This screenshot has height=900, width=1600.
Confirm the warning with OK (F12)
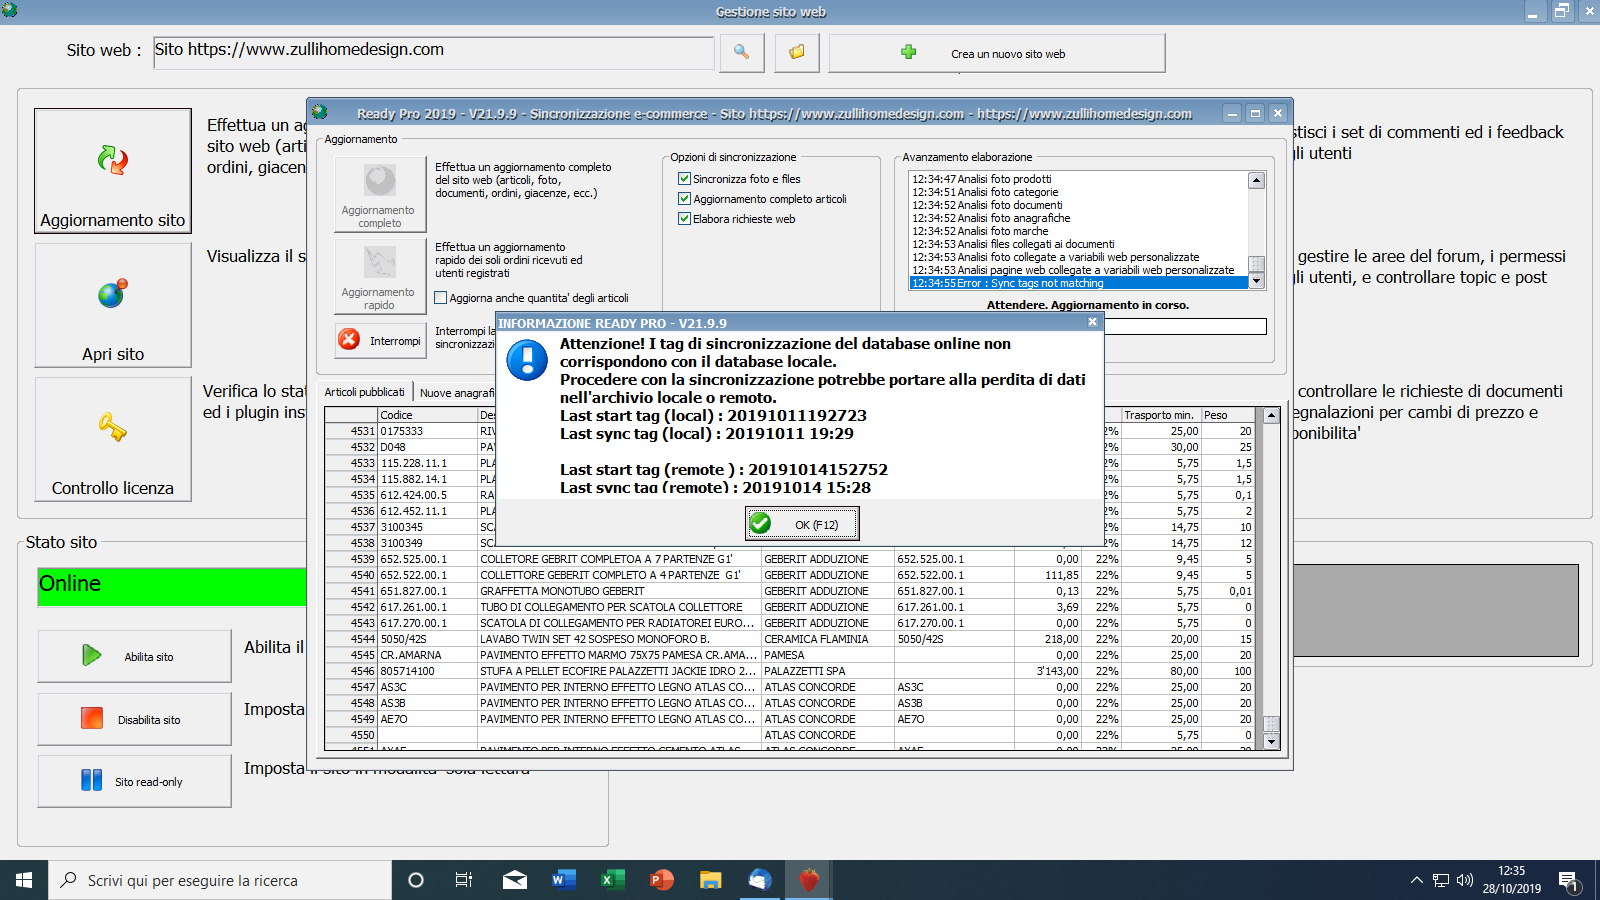pos(802,524)
